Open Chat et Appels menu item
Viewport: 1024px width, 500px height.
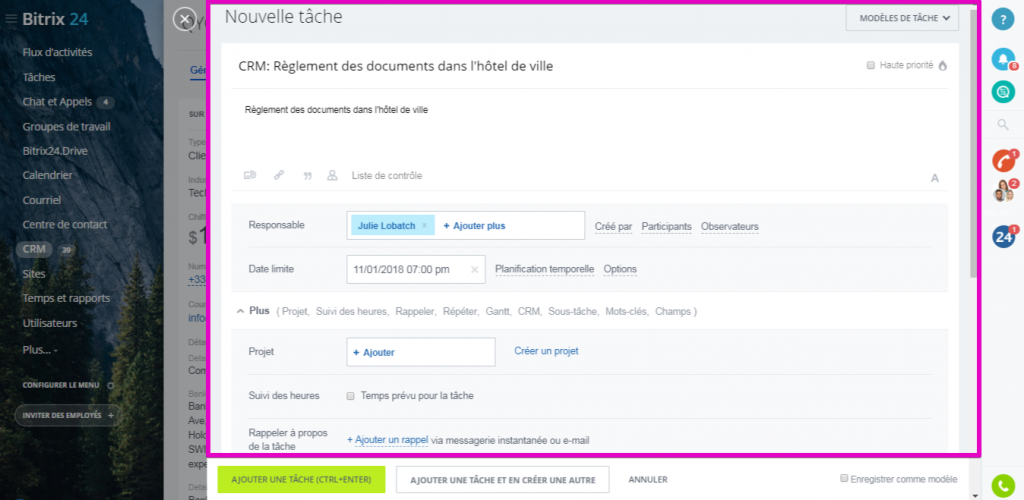coord(59,102)
